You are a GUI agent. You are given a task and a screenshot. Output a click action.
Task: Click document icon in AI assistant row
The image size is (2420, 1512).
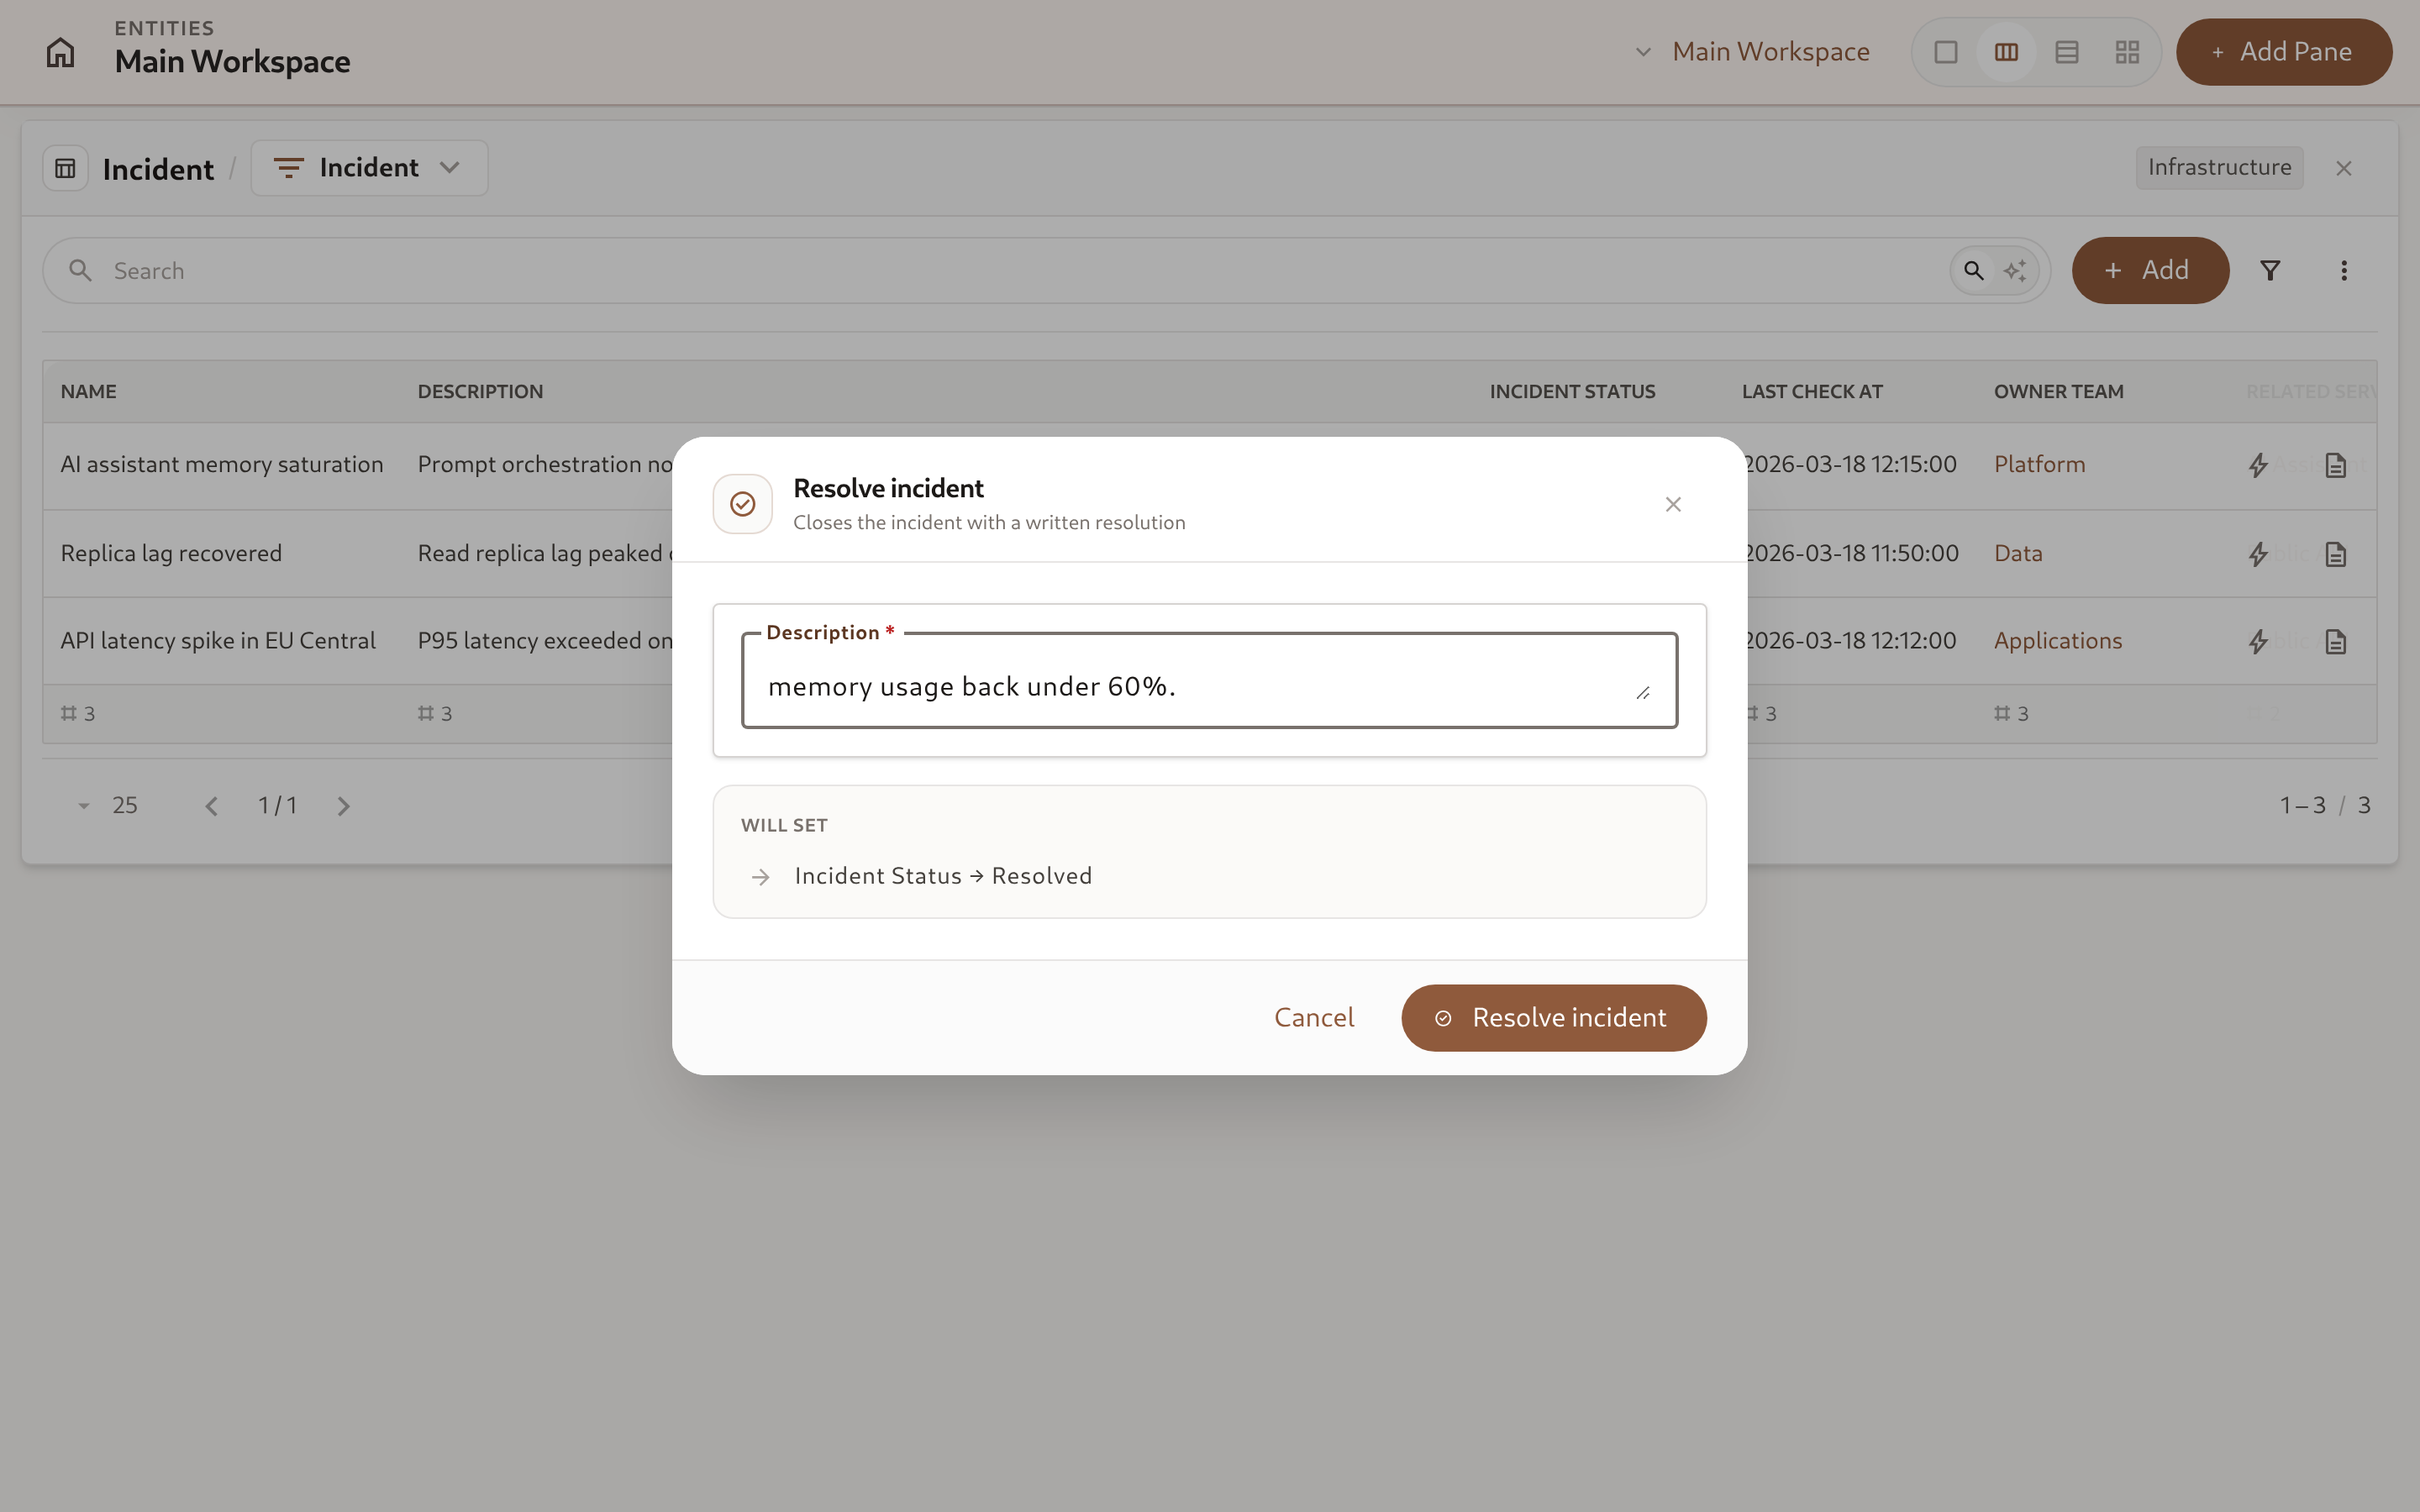click(x=2335, y=465)
